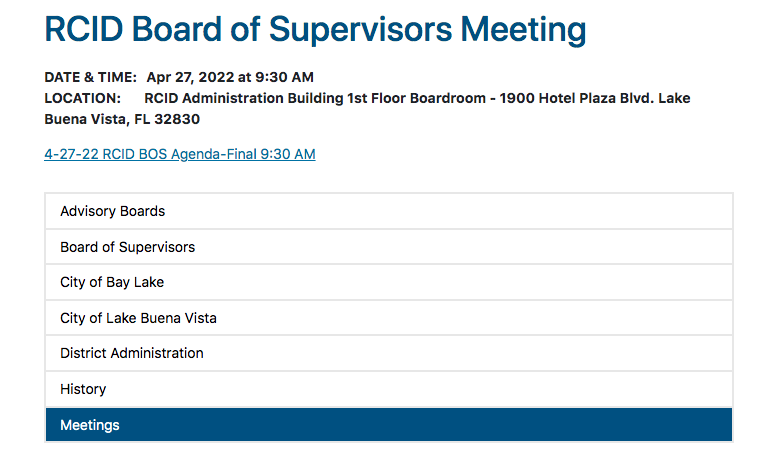
Task: Click the "Apr 27, 2022" date text
Action: (x=190, y=77)
